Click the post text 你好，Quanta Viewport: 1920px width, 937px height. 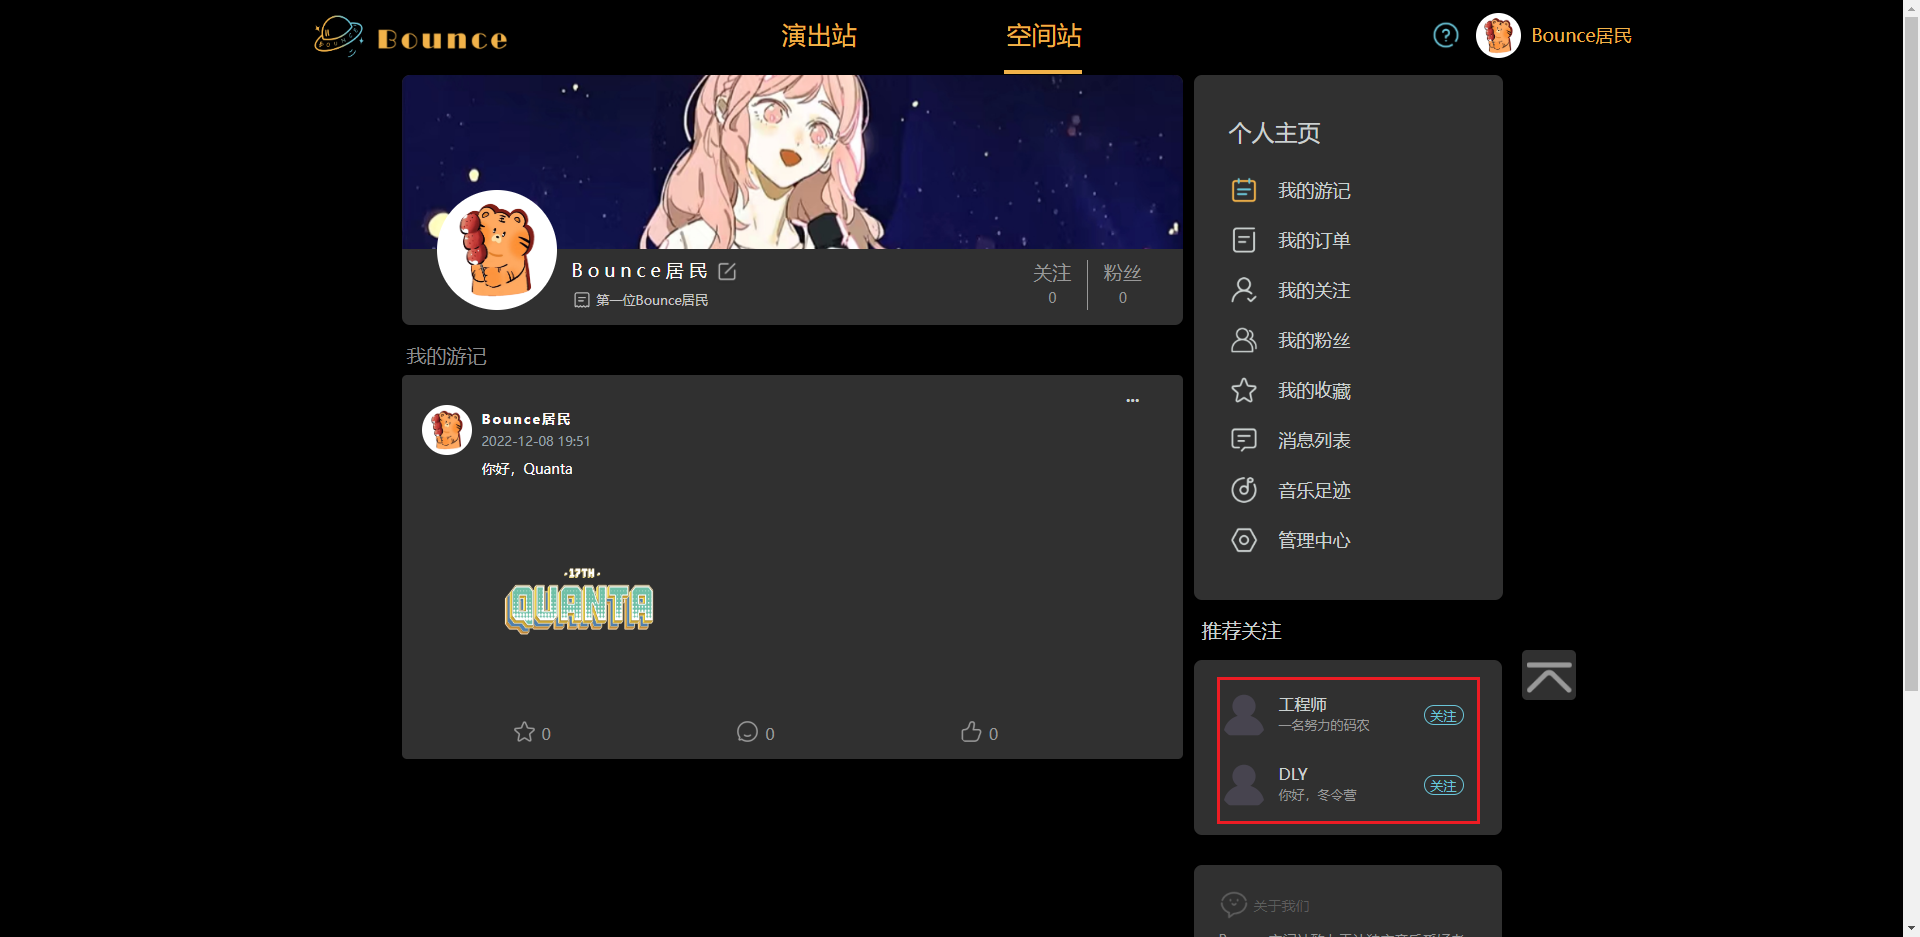tap(527, 469)
